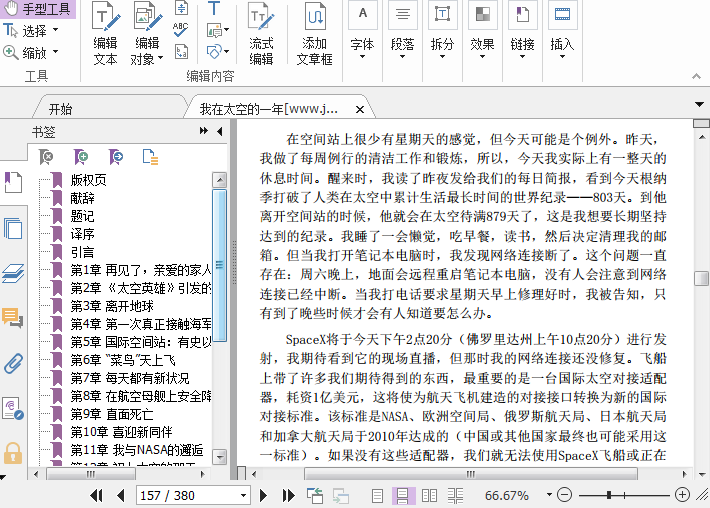710x508 pixels.
Task: Select the 我在太空的一年 document tab
Action: point(268,109)
